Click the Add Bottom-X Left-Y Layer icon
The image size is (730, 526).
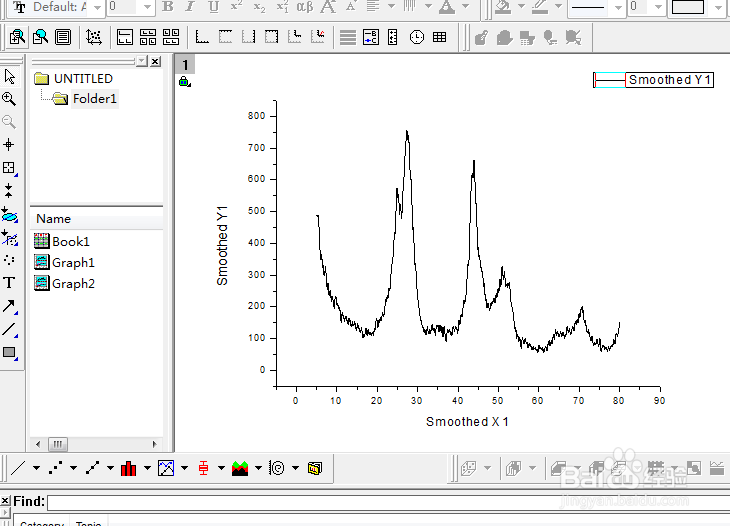(202, 37)
